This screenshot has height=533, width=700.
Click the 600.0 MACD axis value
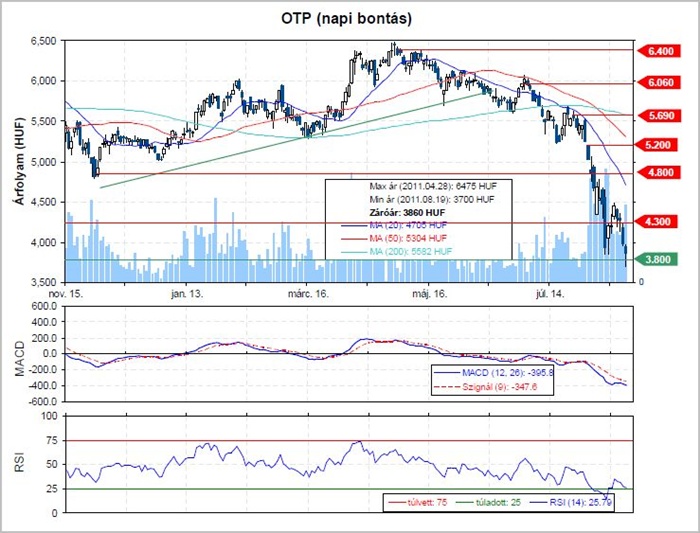[x=45, y=306]
